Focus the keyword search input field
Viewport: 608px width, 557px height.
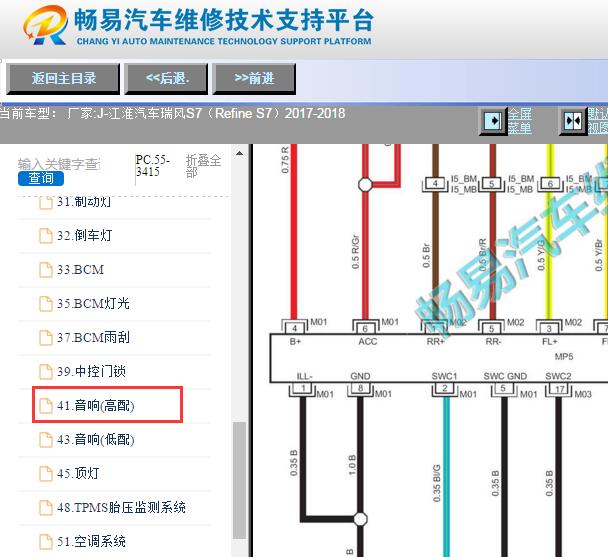point(59,164)
